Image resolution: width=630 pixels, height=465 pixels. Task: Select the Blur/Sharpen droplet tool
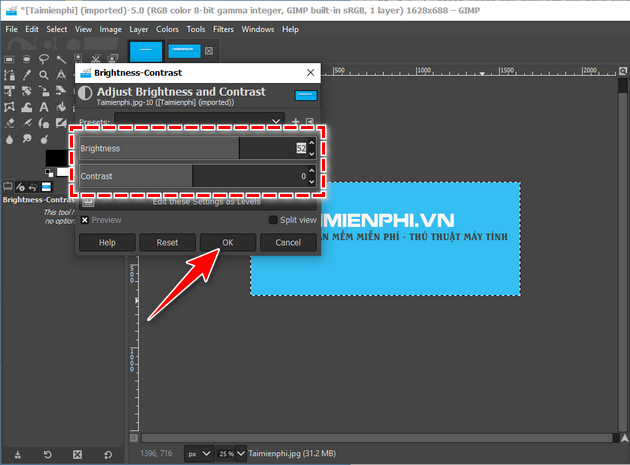tap(9, 139)
